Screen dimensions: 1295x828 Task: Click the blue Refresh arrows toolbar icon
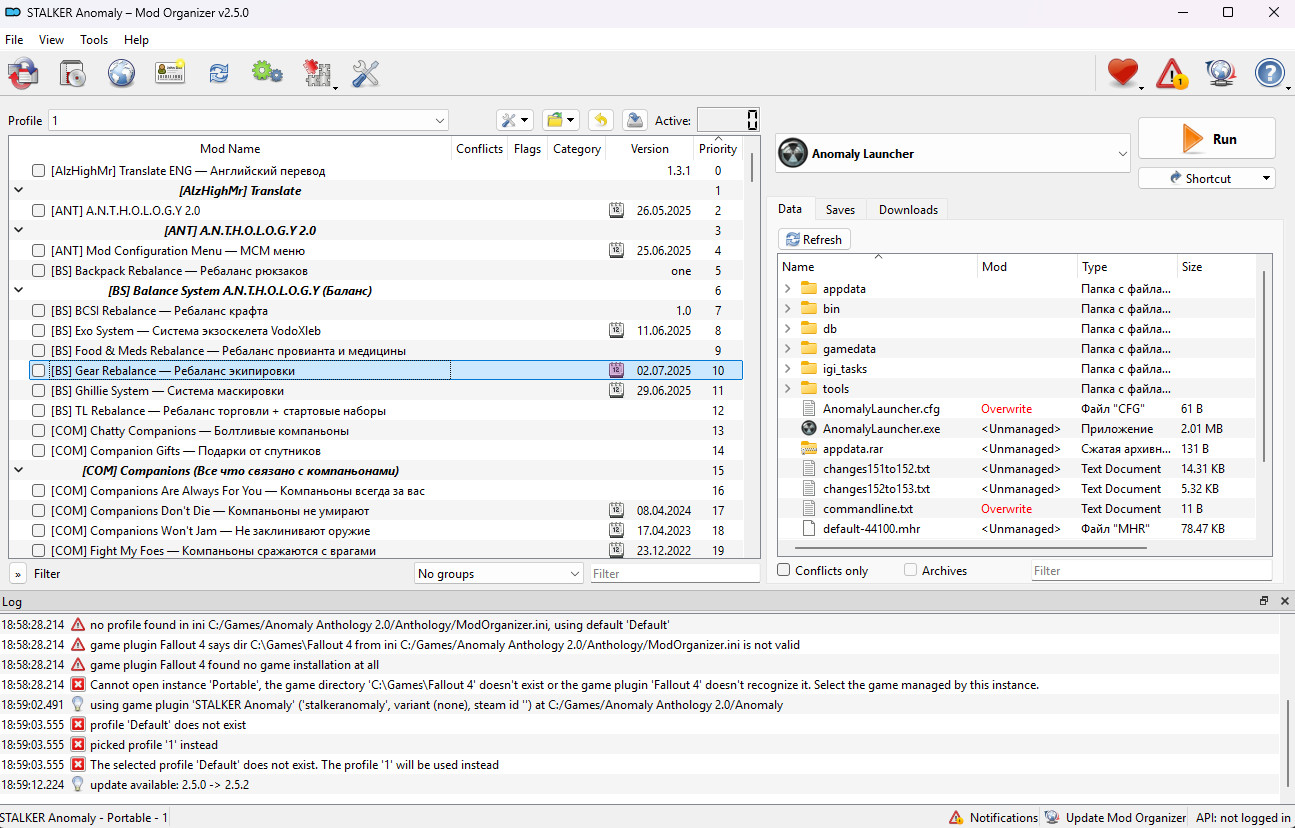218,73
